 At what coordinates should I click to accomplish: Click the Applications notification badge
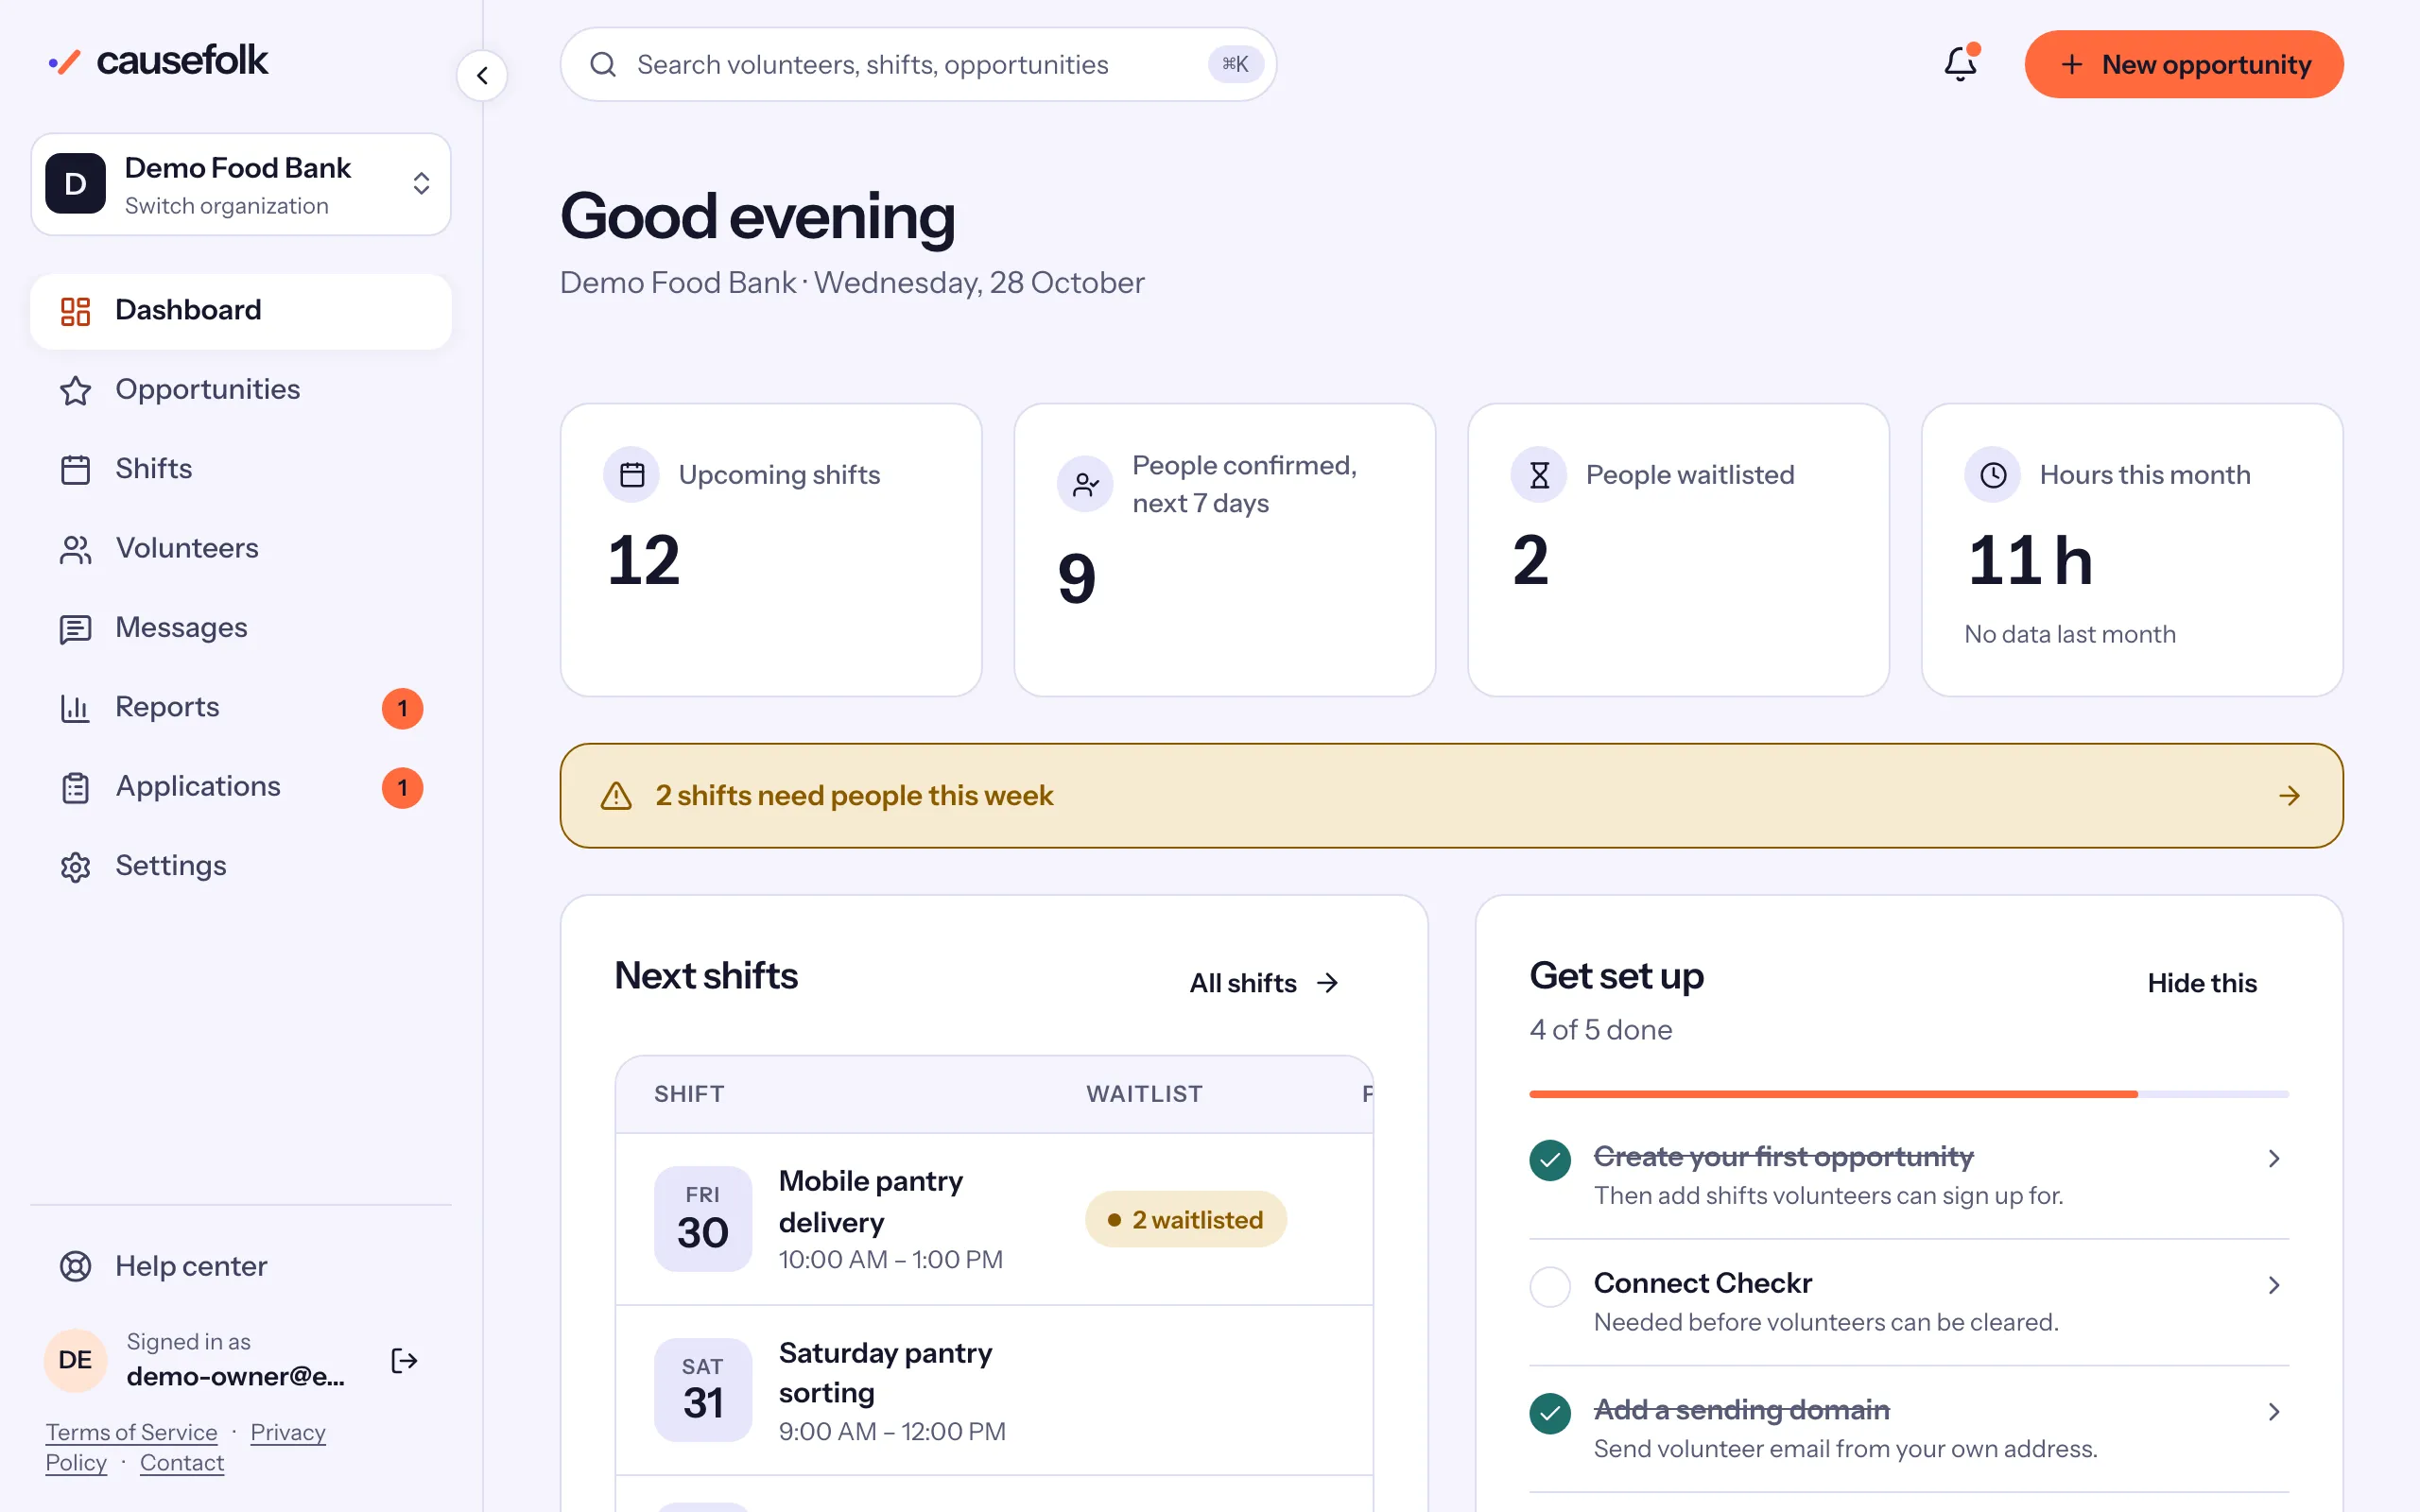402,788
